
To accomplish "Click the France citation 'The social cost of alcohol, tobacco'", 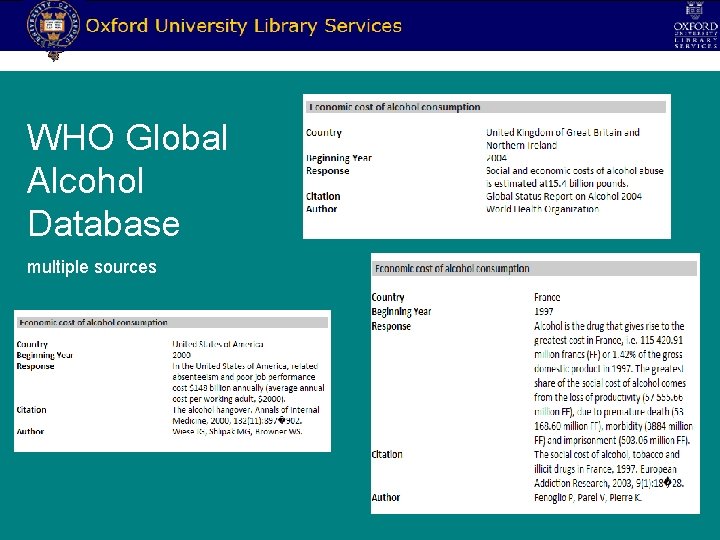I will pos(609,468).
